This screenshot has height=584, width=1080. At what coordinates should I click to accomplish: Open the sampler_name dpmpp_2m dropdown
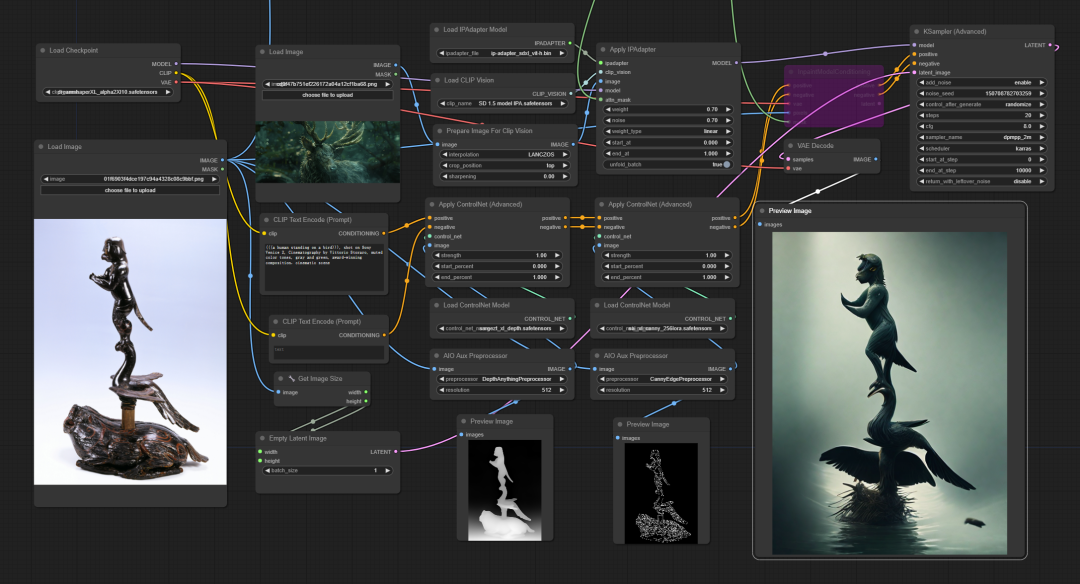[982, 138]
